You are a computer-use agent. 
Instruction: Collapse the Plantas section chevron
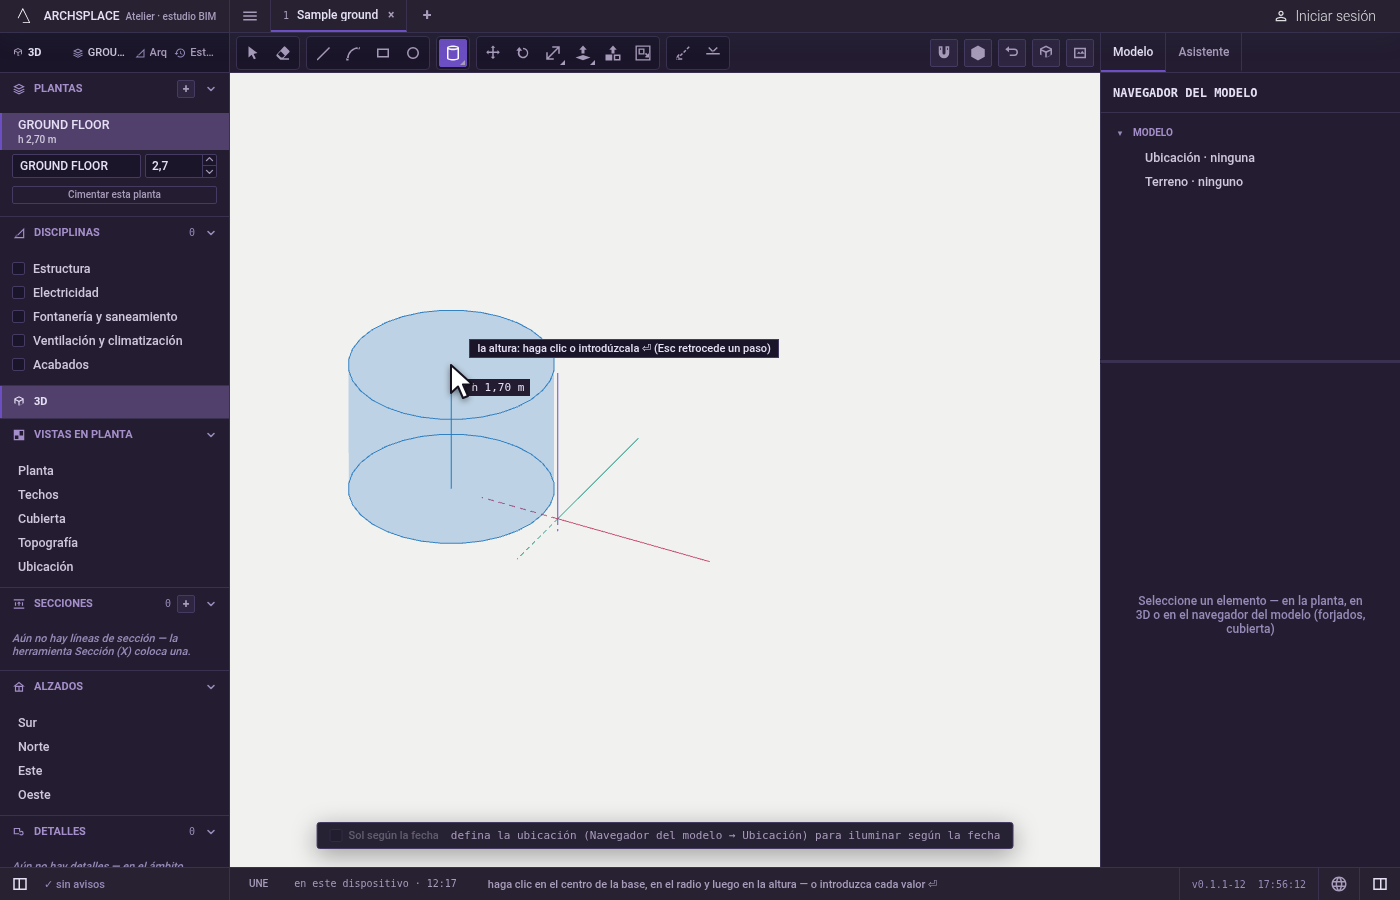pyautogui.click(x=211, y=89)
